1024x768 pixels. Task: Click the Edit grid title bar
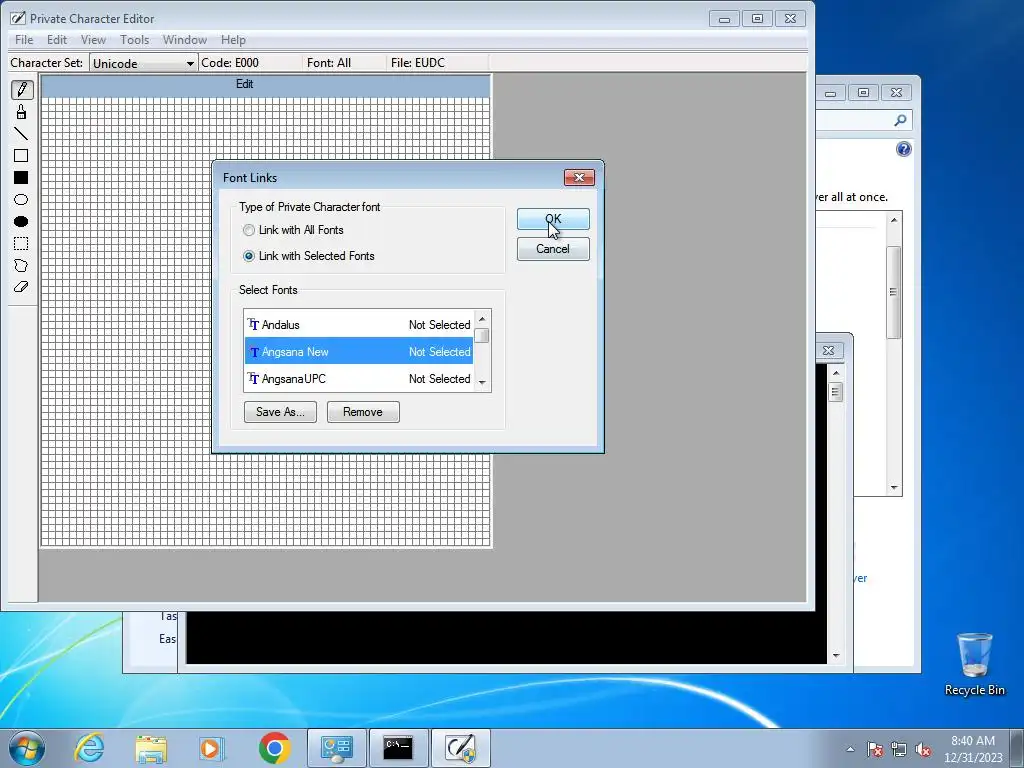(266, 85)
